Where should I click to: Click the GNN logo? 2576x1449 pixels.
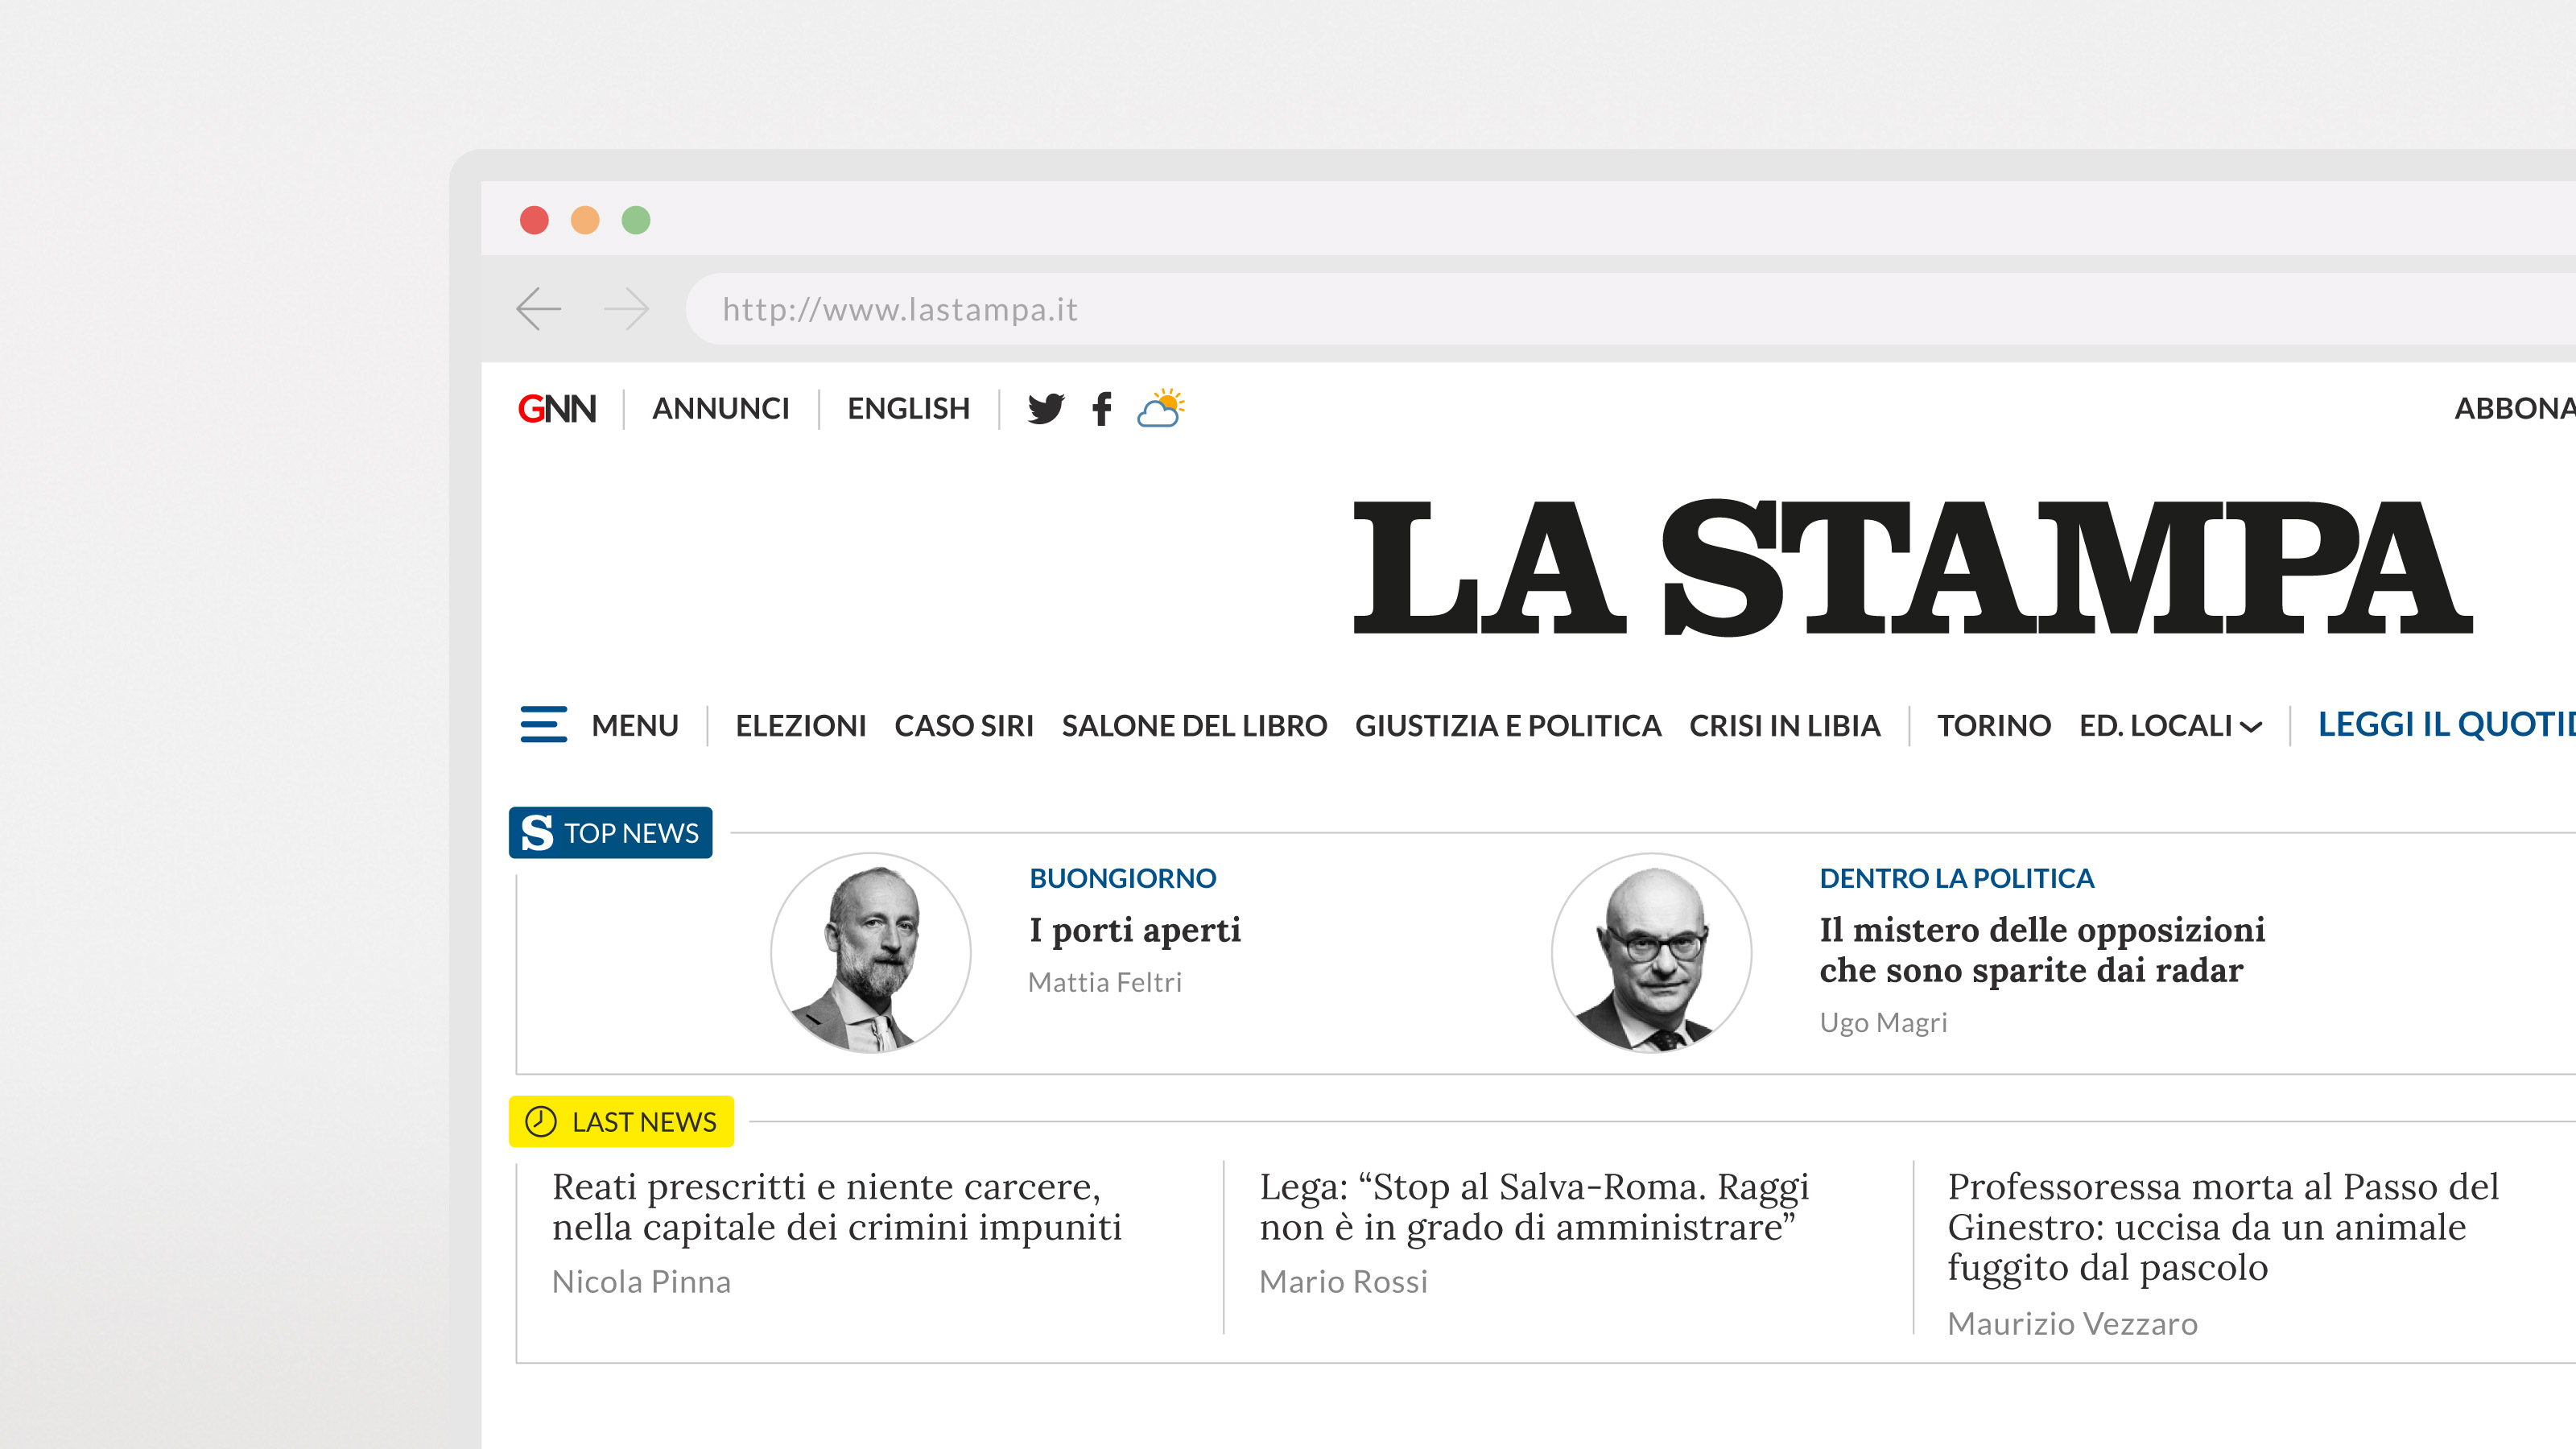tap(556, 409)
